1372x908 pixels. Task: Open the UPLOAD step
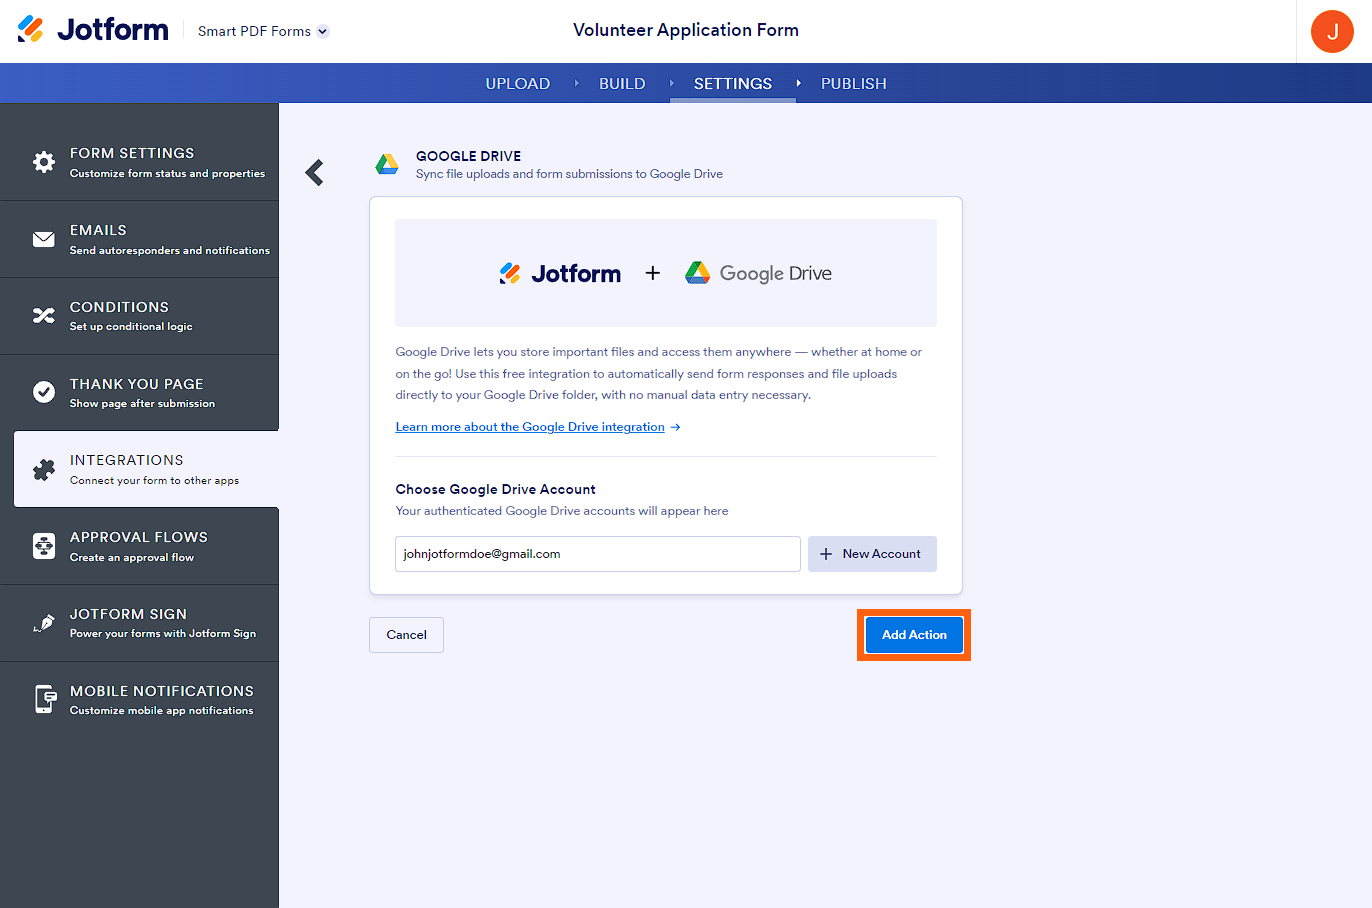[x=517, y=84]
